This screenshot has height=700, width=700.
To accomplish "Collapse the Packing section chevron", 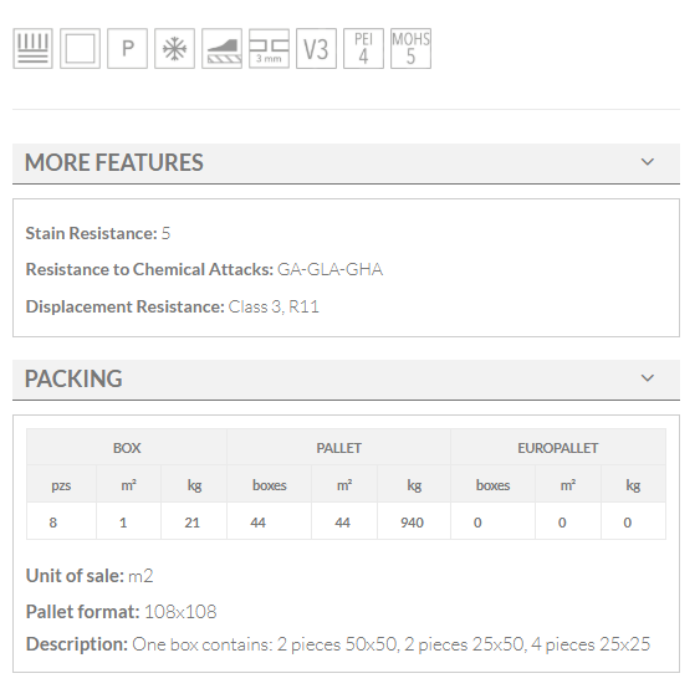I will click(x=647, y=378).
